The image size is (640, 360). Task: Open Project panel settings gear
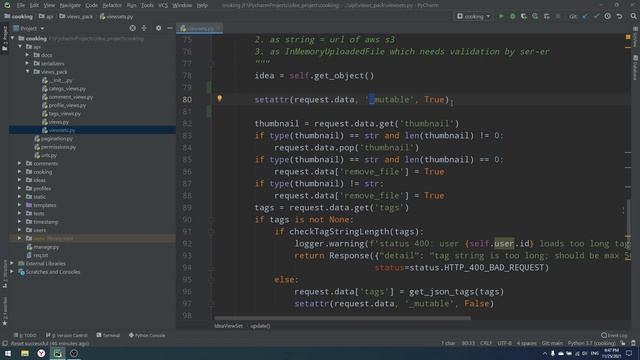coord(158,28)
